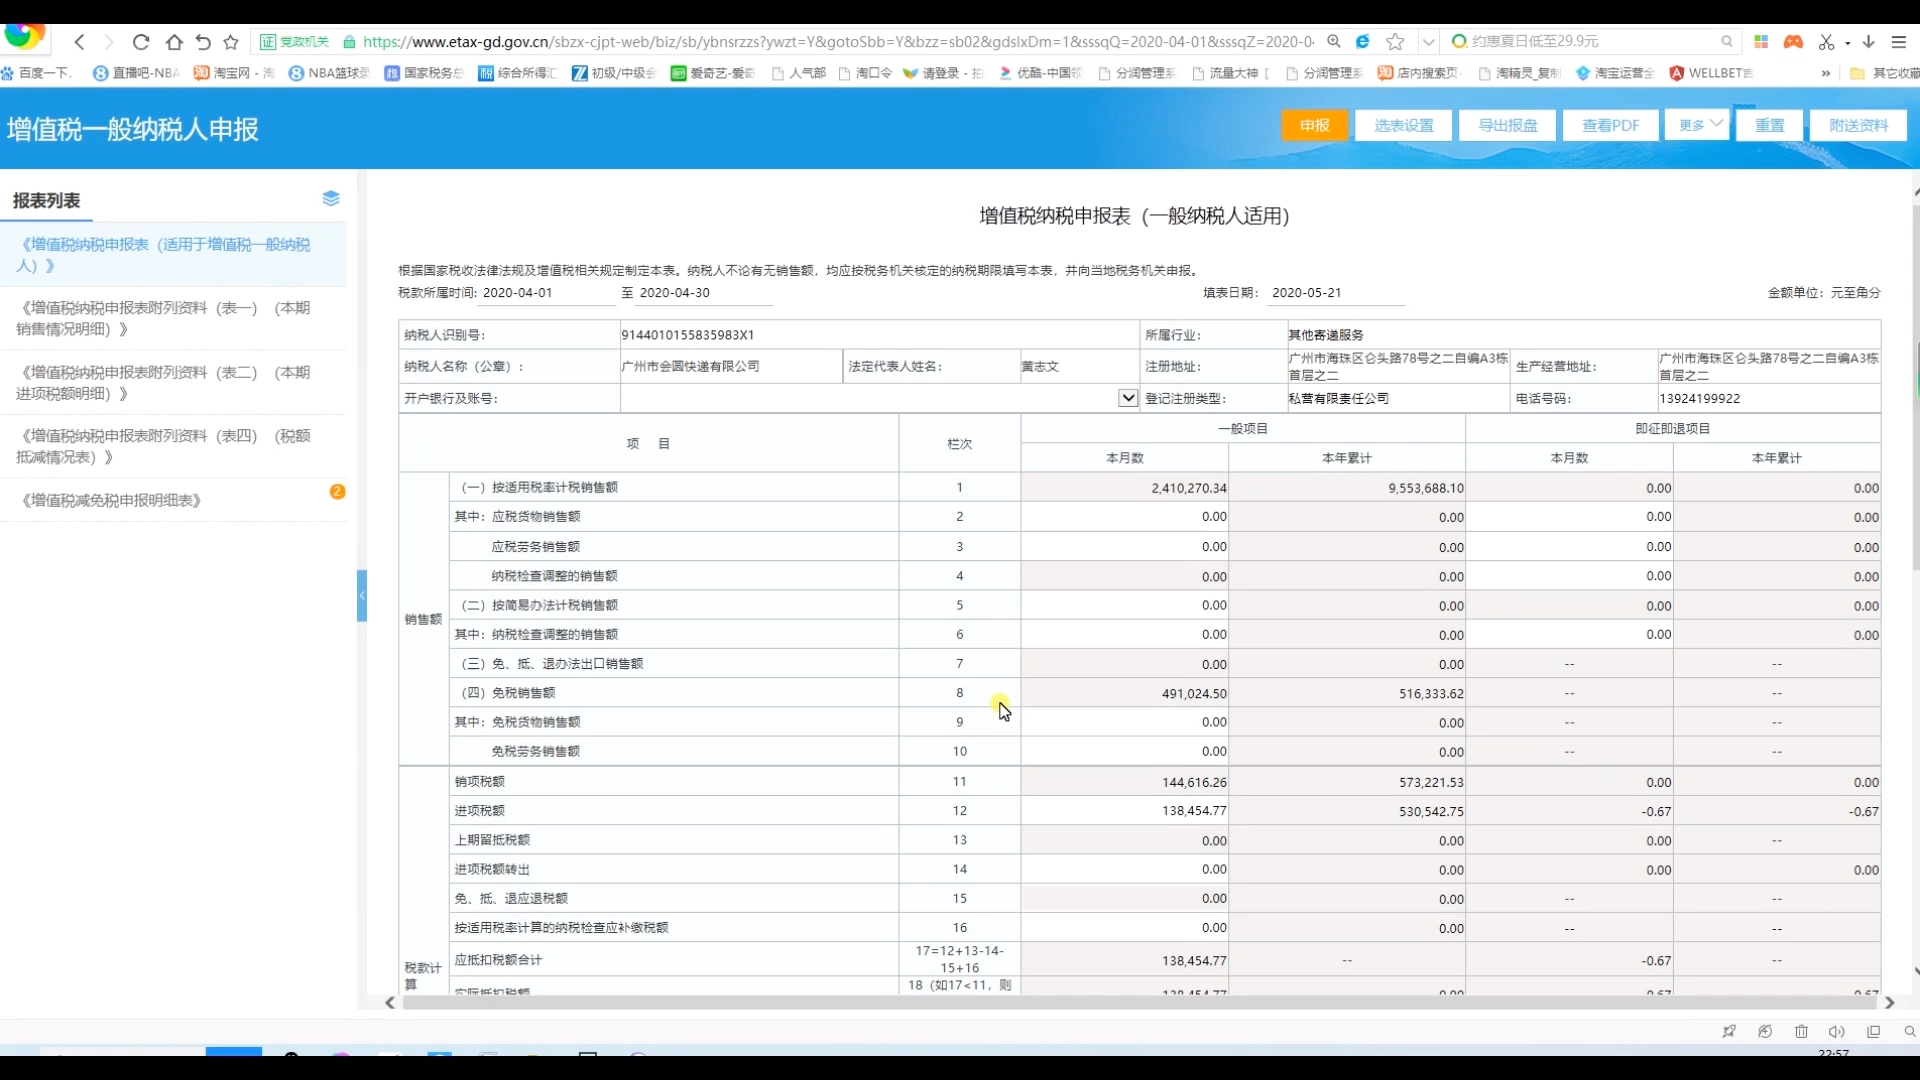Go to browser home page icon
Image resolution: width=1920 pixels, height=1080 pixels.
click(174, 42)
